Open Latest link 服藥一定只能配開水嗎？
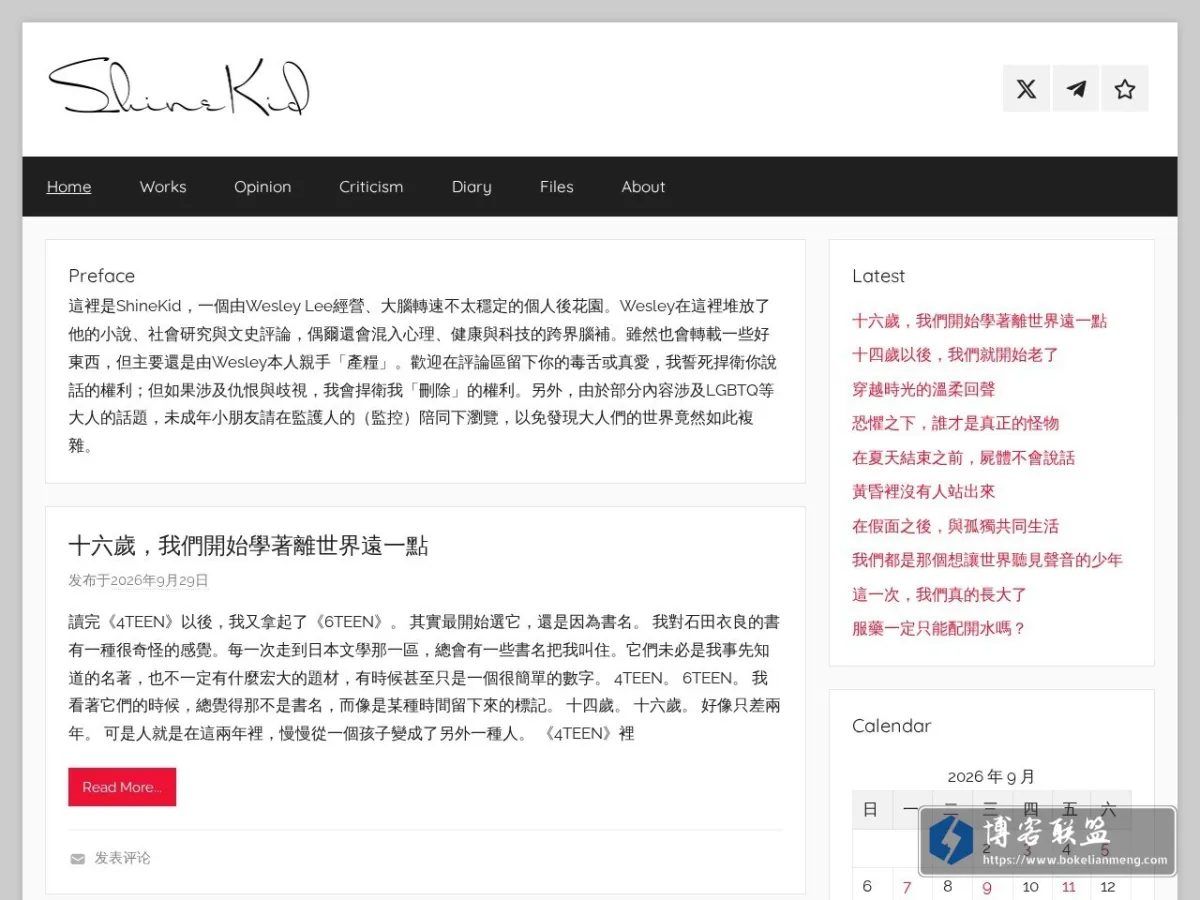Viewport: 1200px width, 900px height. (940, 628)
